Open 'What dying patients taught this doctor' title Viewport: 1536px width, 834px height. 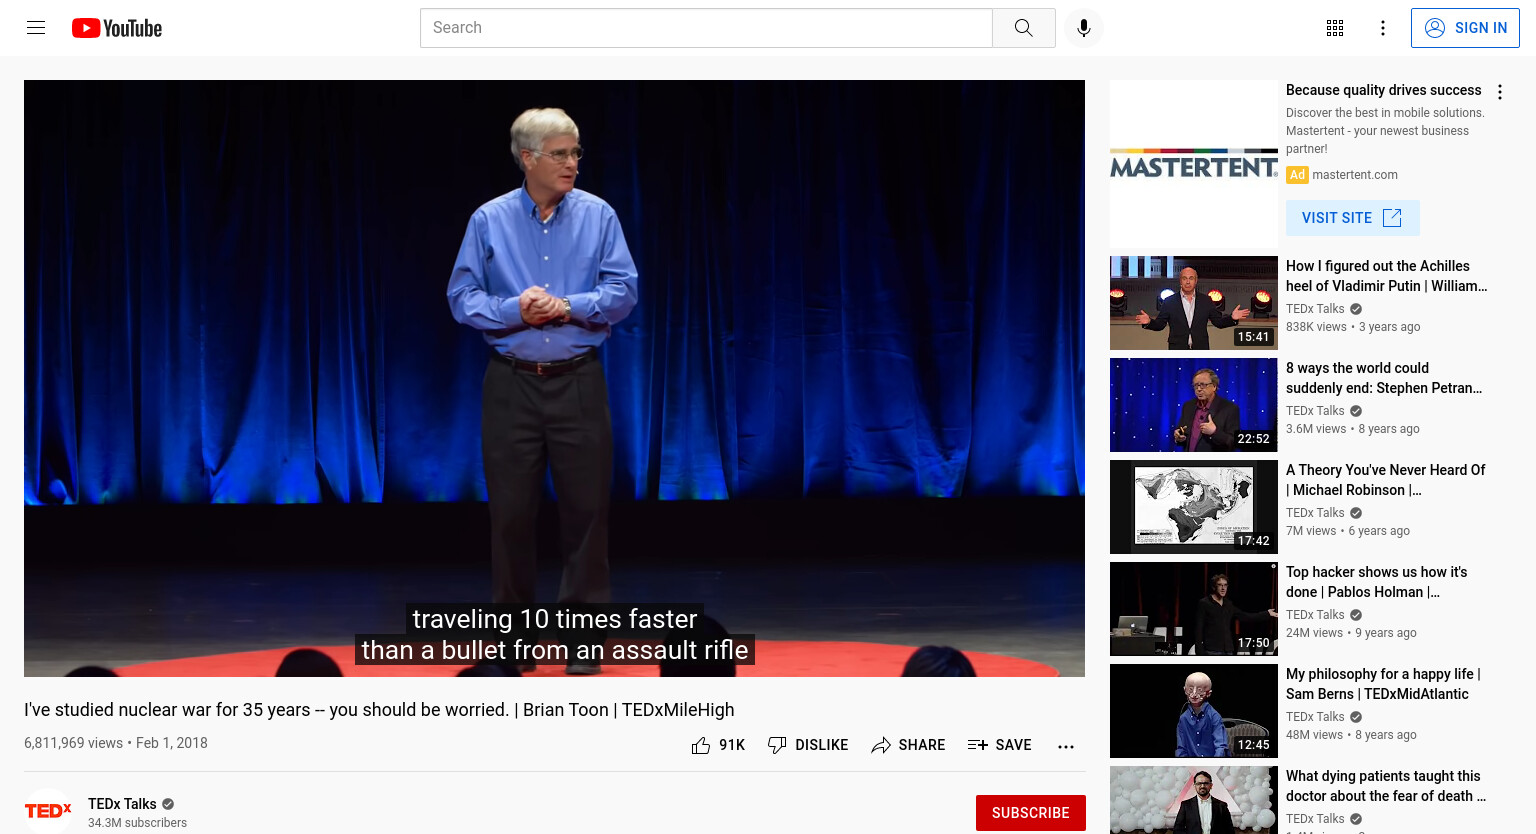[x=1385, y=786]
